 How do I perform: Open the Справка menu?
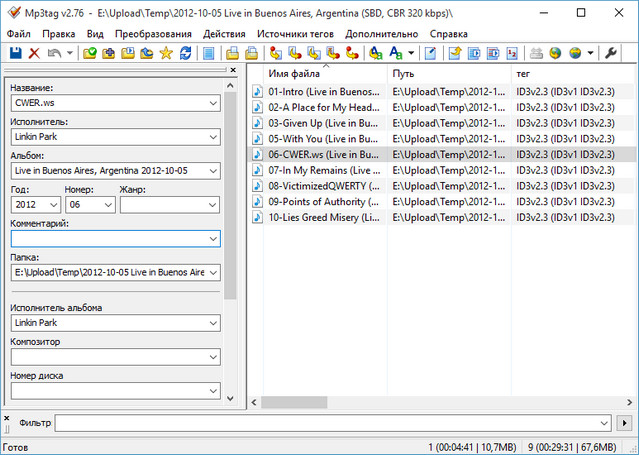point(449,34)
